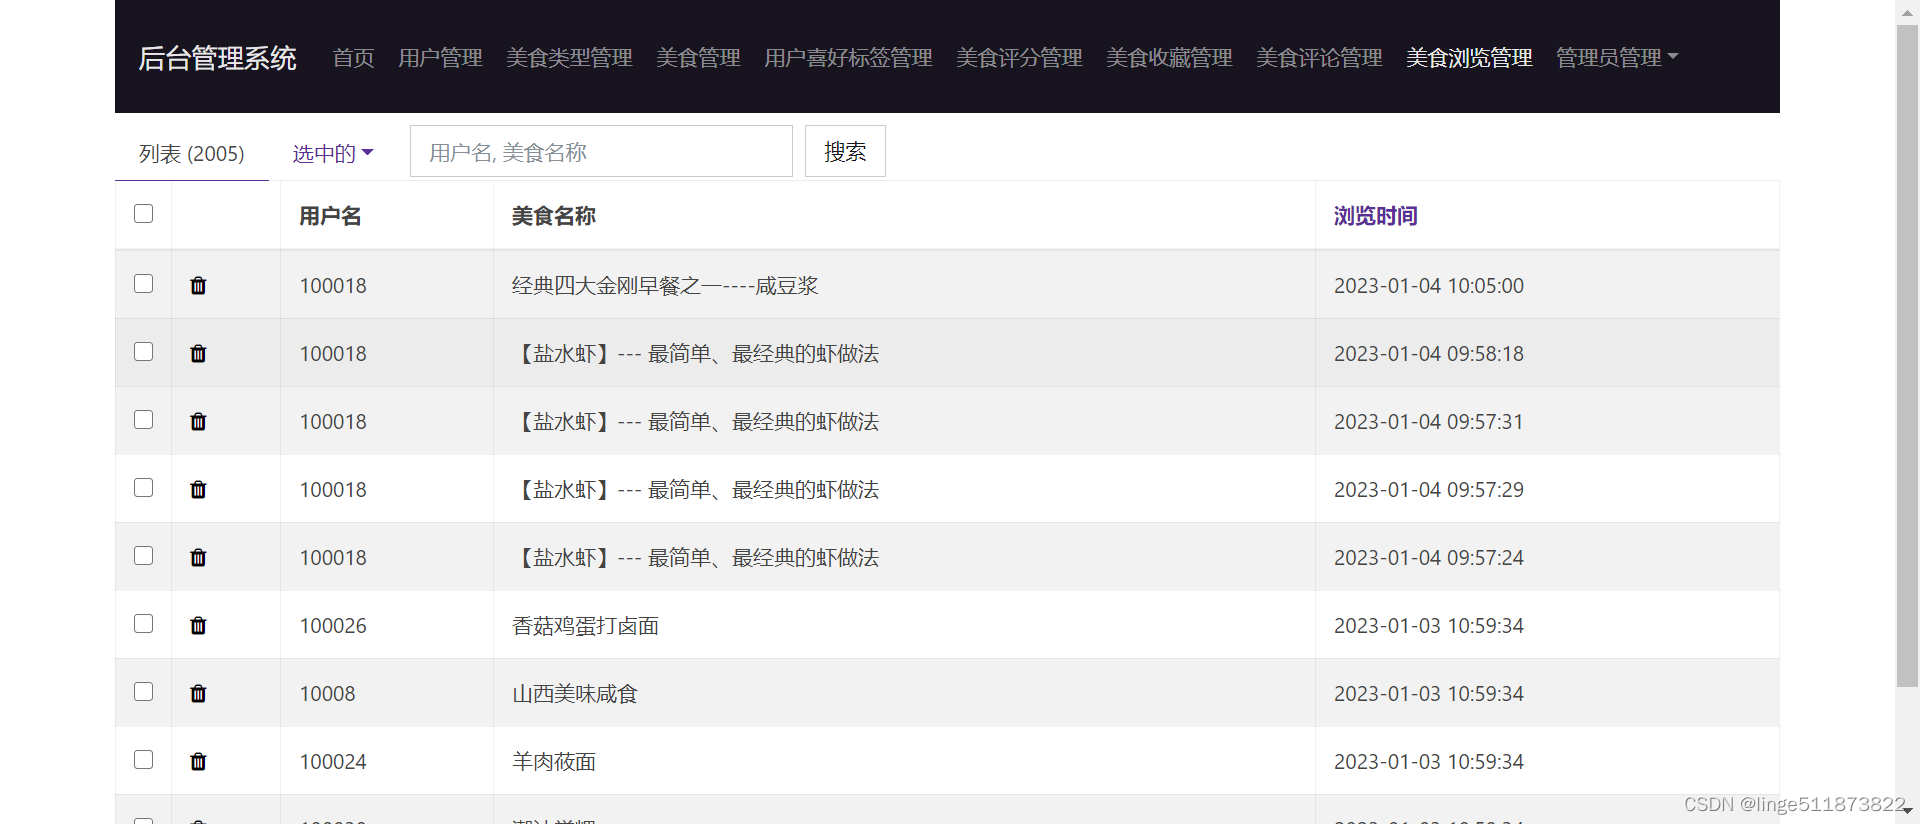This screenshot has height=824, width=1920.
Task: Check the row with time 09:57:29
Action: [144, 488]
